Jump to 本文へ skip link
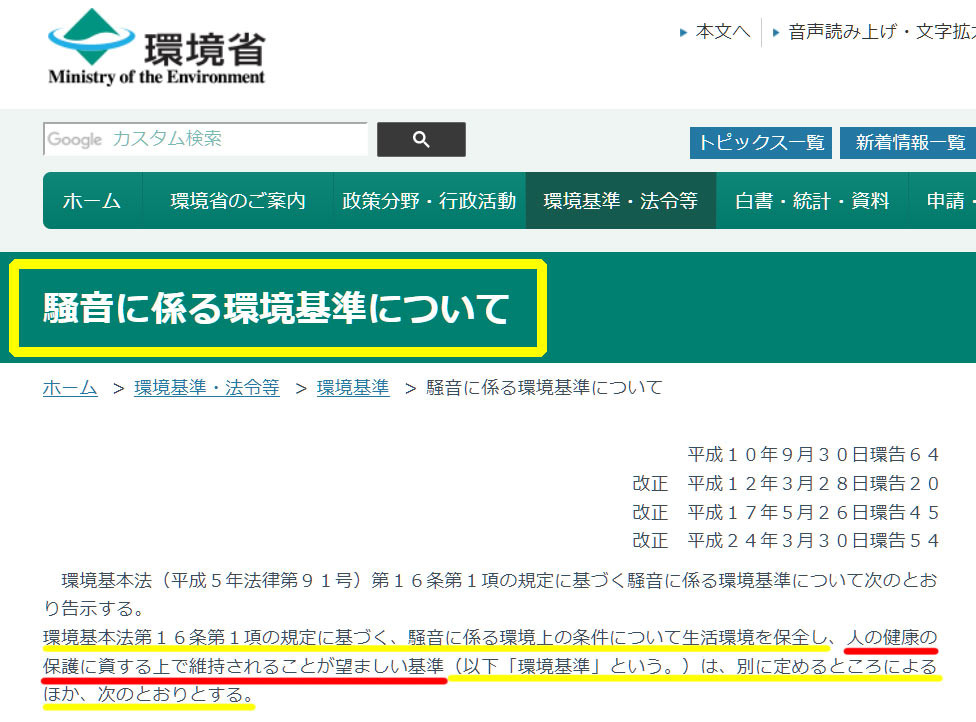Screen dimensions: 976x722 pos(723,31)
